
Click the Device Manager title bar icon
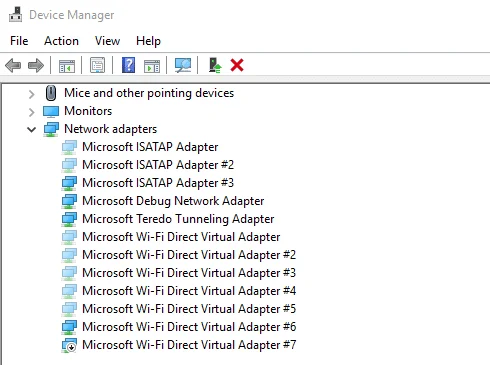click(15, 15)
